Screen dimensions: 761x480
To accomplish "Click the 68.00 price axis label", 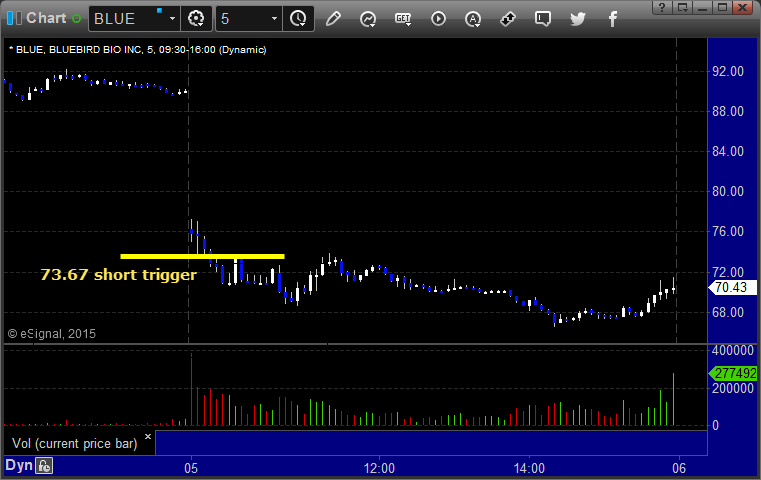I will tap(728, 312).
